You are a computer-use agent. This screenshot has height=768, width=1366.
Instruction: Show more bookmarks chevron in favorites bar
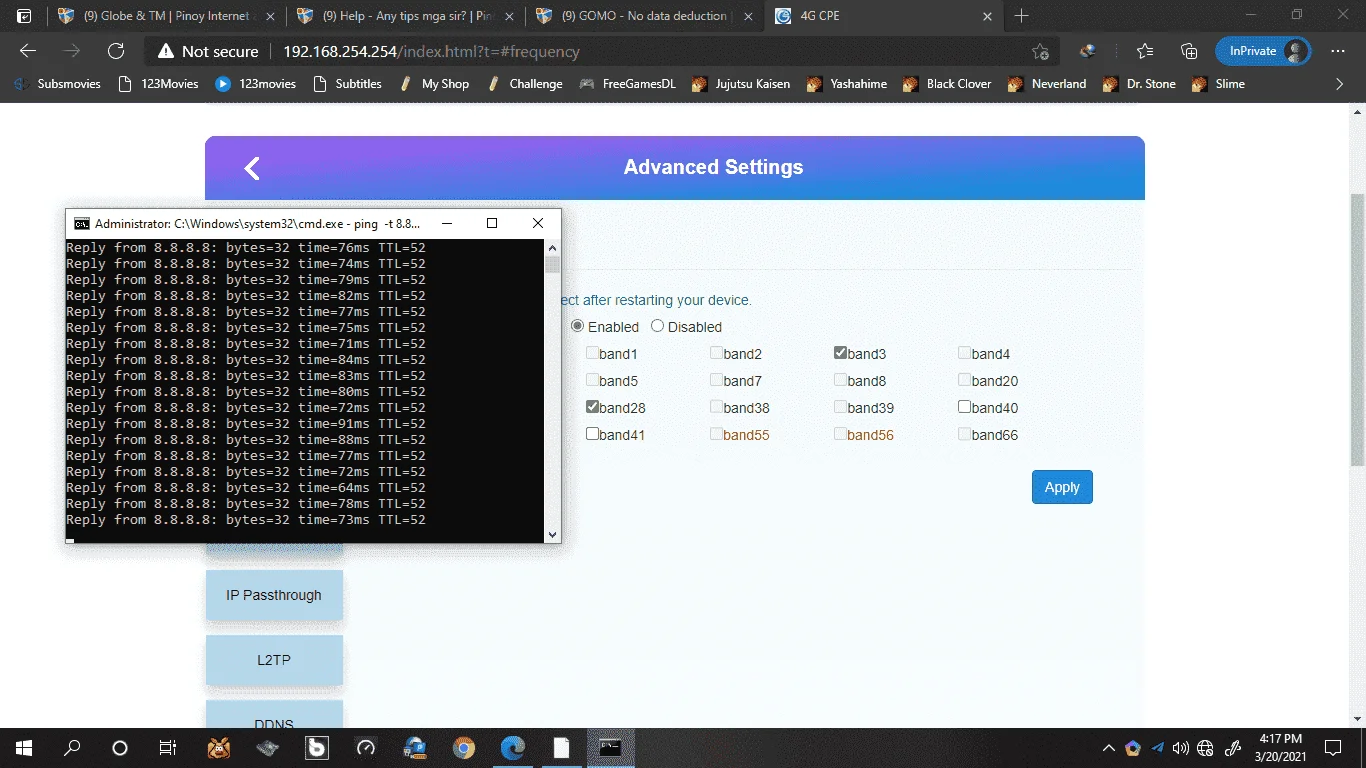1340,84
